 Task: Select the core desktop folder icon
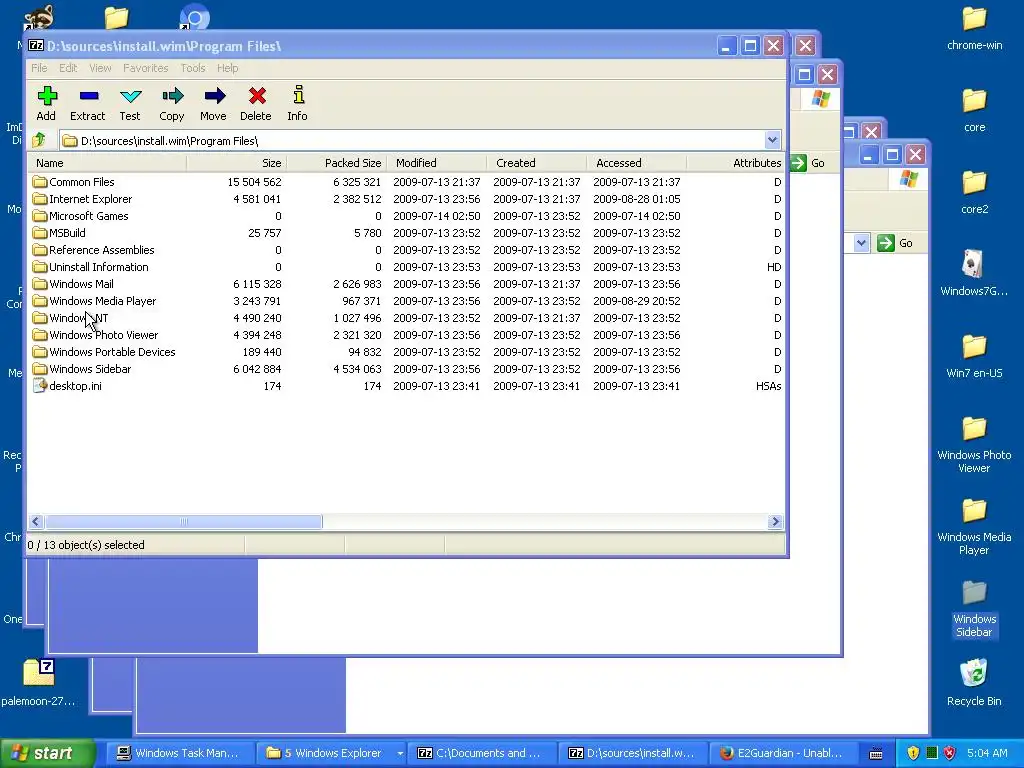(x=974, y=101)
